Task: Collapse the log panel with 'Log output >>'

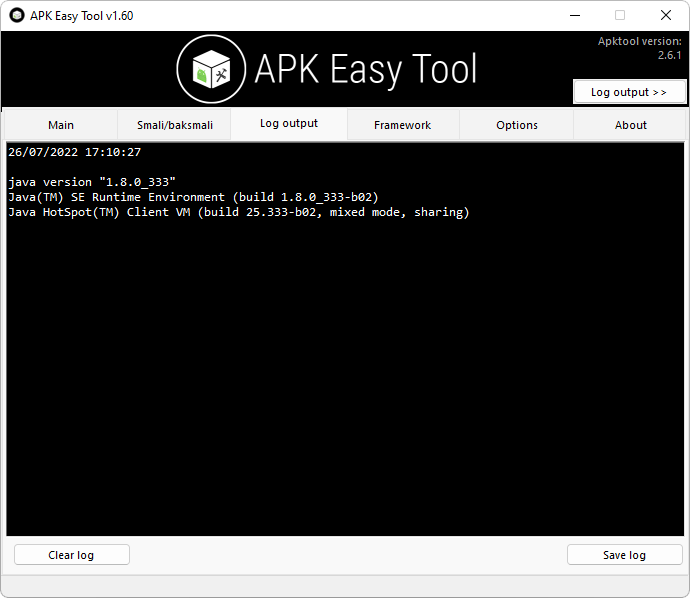Action: coord(629,92)
